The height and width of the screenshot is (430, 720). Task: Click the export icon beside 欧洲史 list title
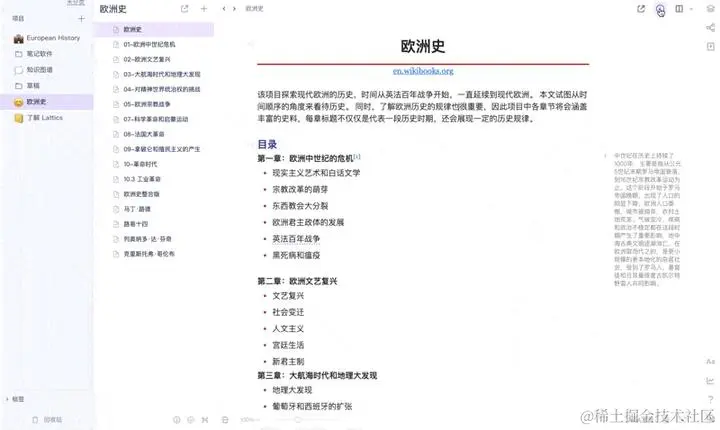coord(185,9)
